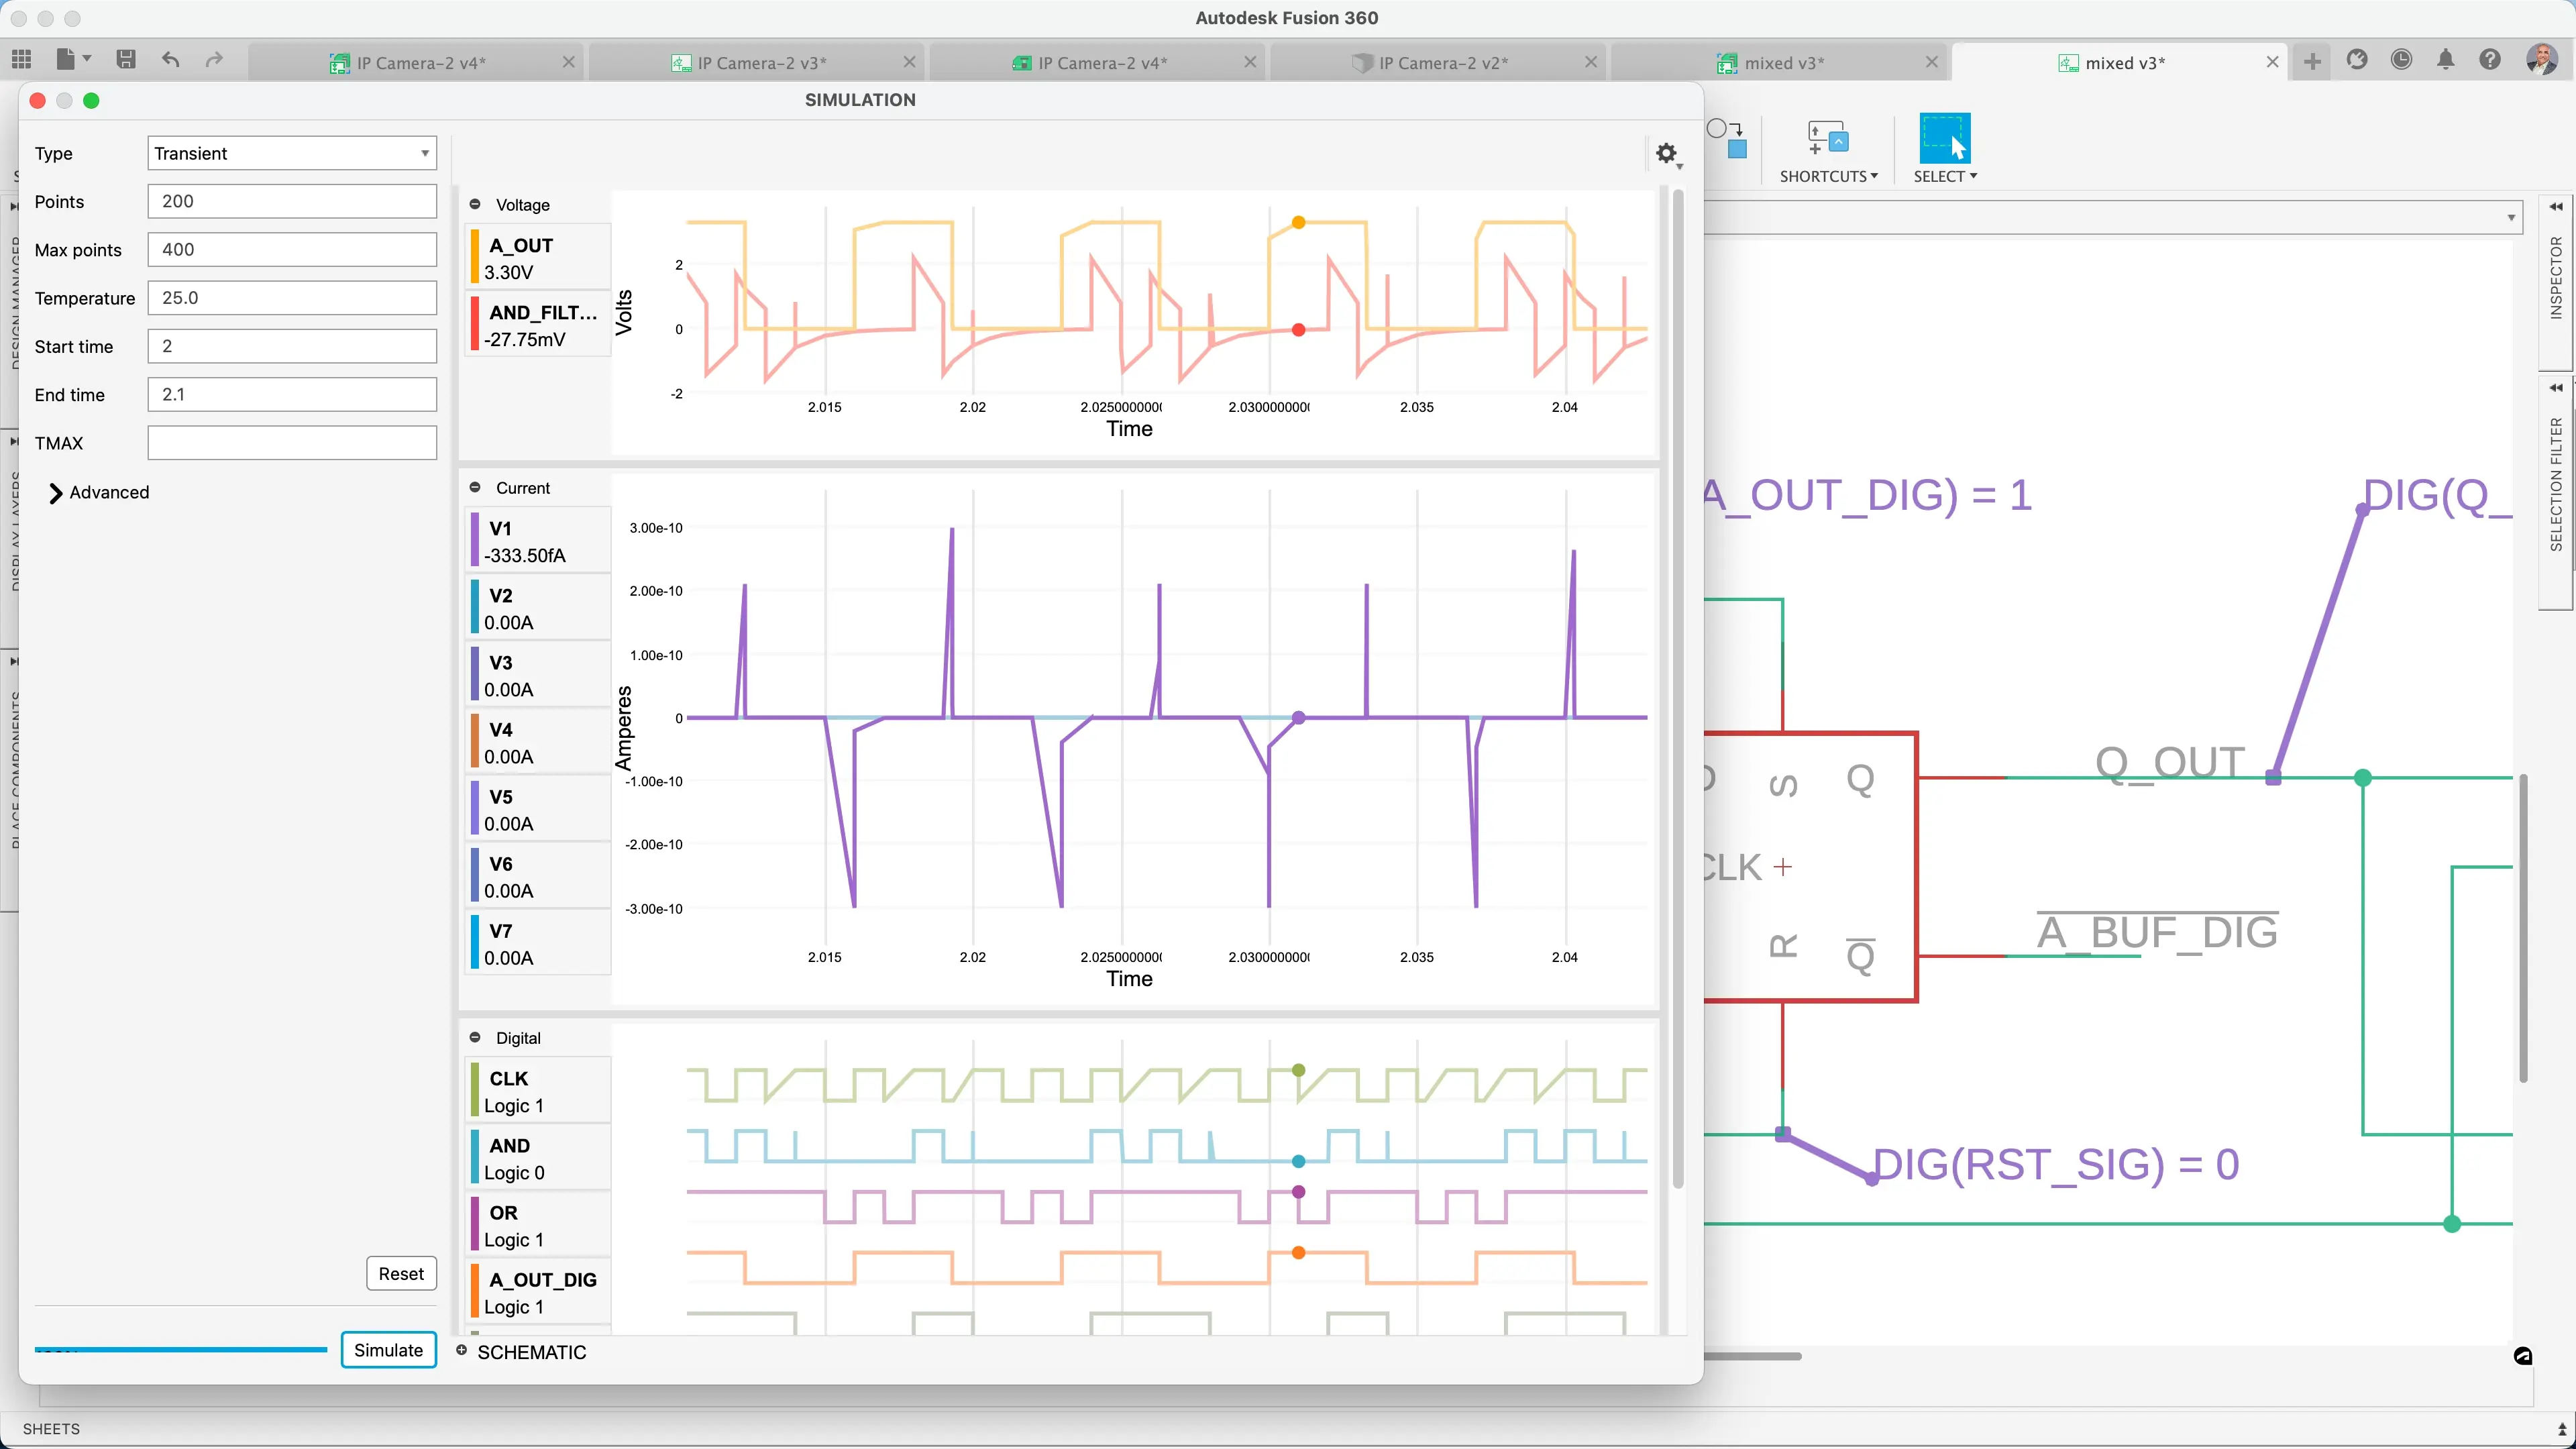Open the Type Transient dropdown
Image resolution: width=2576 pixels, height=1449 pixels.
(292, 153)
